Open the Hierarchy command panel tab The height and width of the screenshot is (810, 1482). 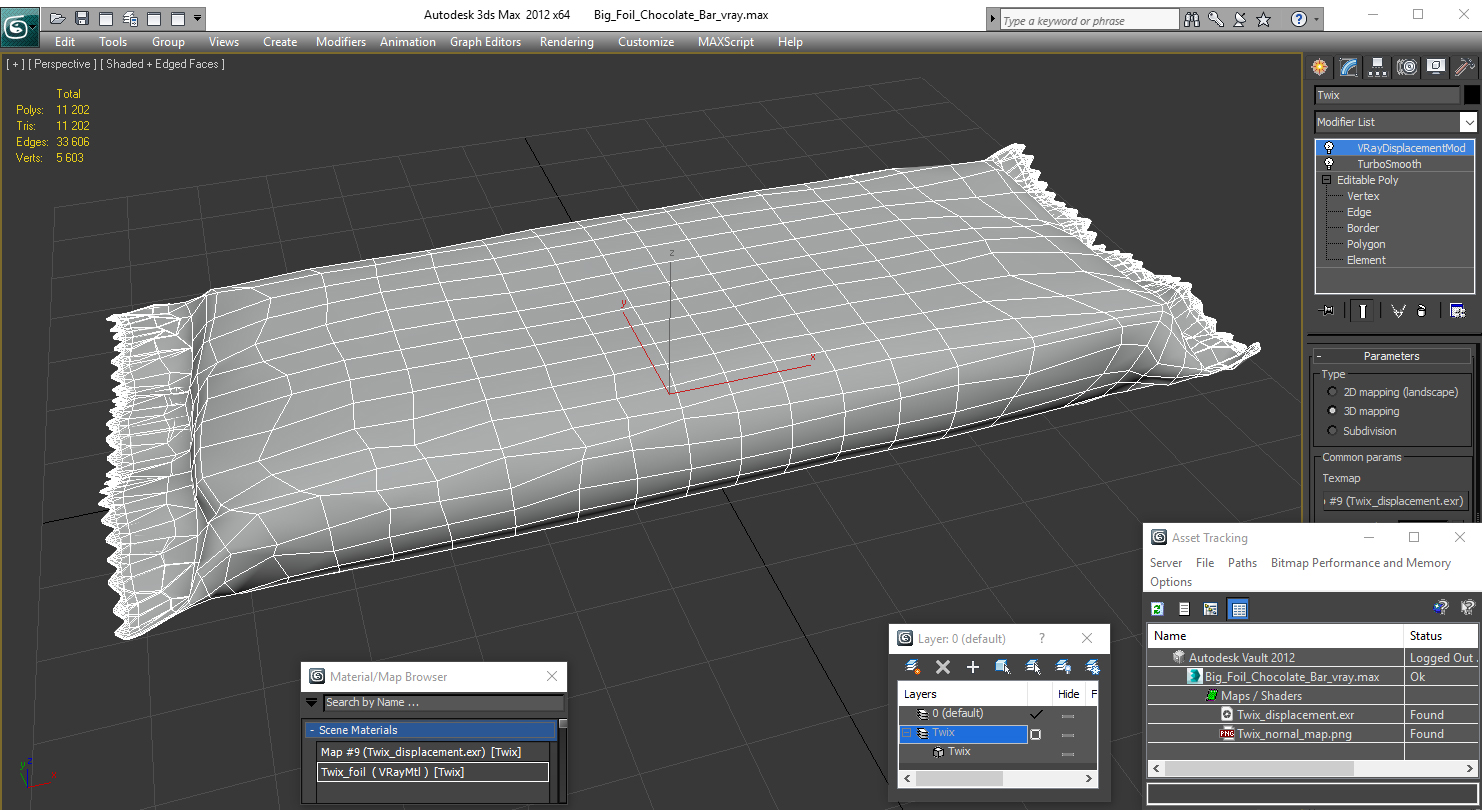(x=1378, y=67)
